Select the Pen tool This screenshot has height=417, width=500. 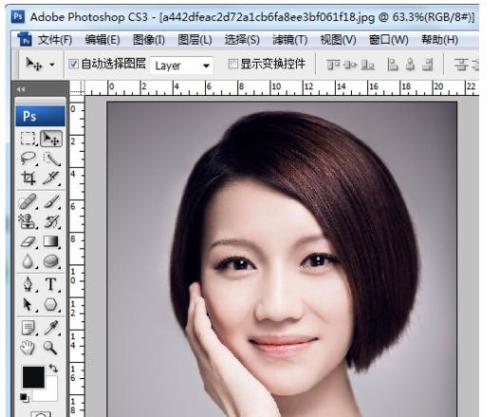tap(28, 285)
